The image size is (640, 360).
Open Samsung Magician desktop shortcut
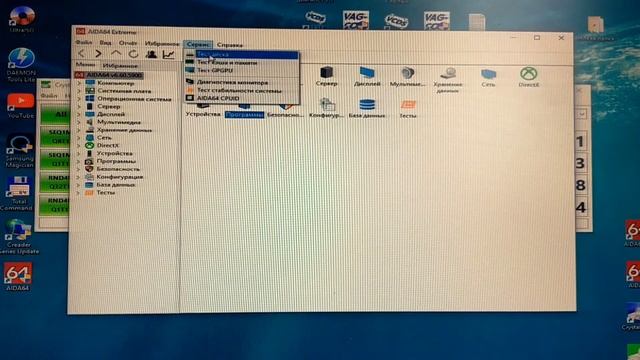point(20,151)
